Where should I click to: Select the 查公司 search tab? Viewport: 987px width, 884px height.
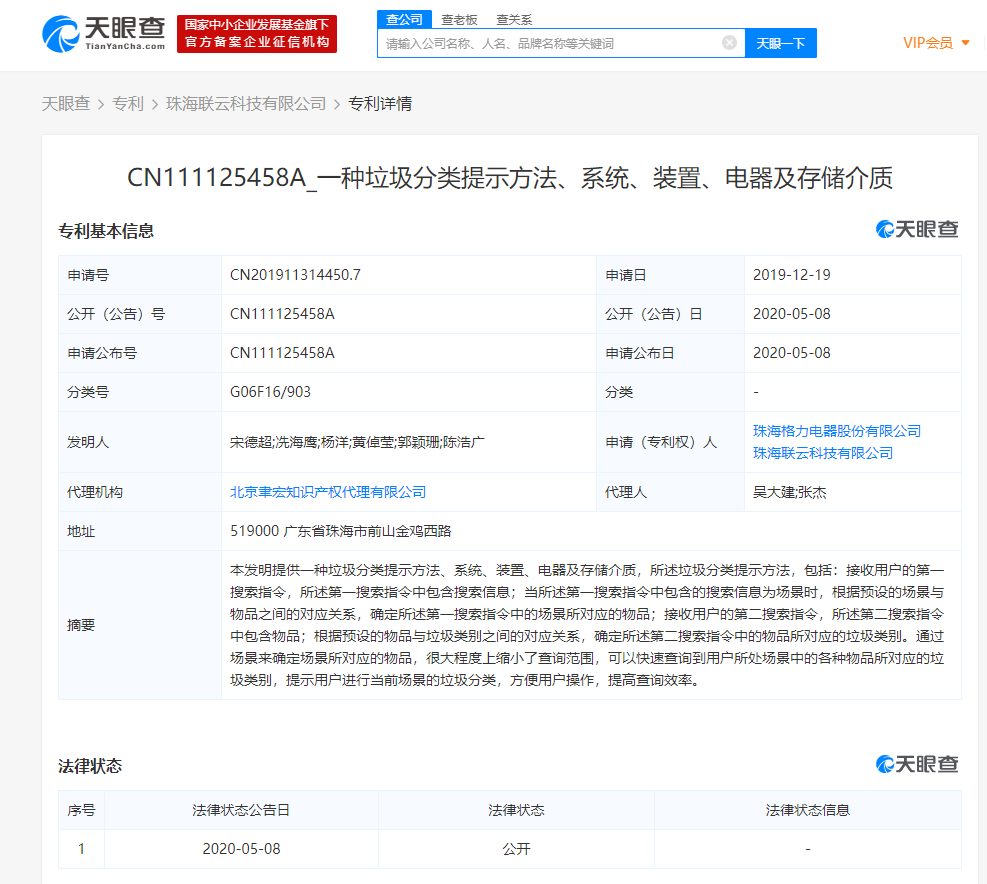[x=404, y=19]
